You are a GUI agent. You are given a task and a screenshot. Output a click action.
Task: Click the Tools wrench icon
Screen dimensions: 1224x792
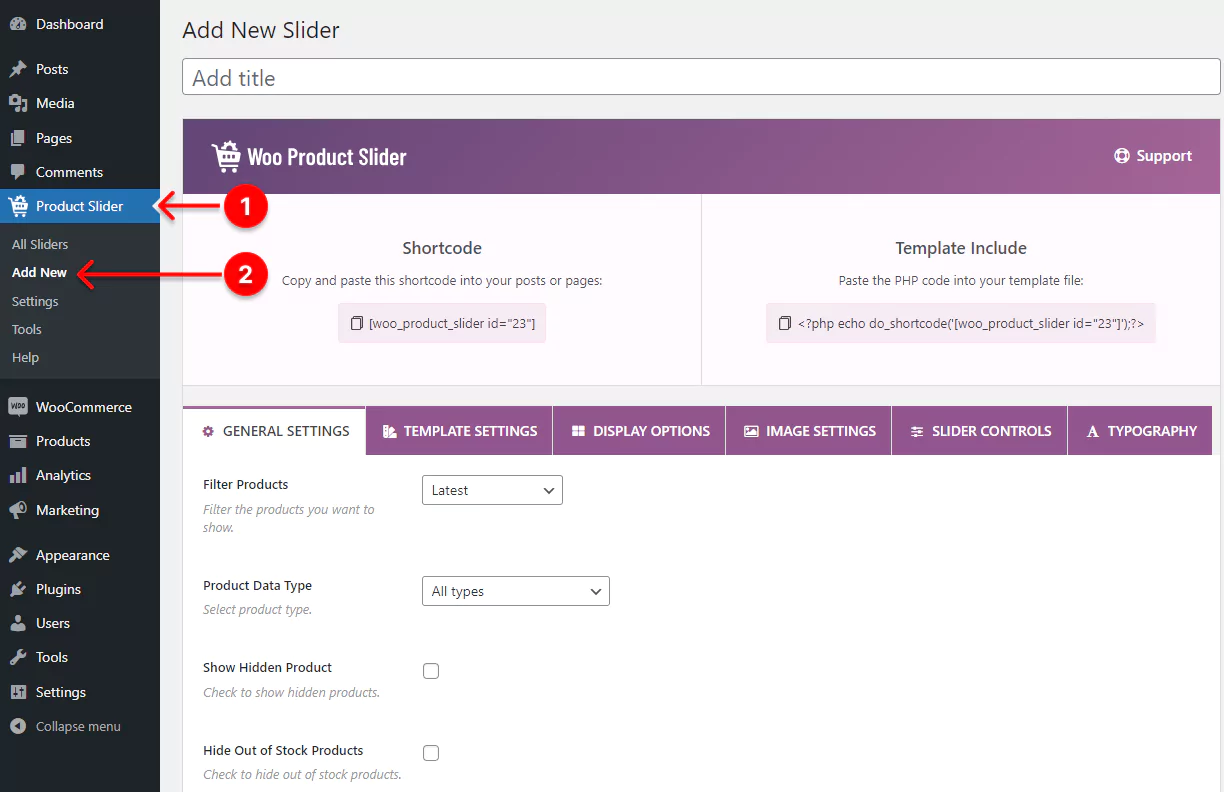click(18, 657)
